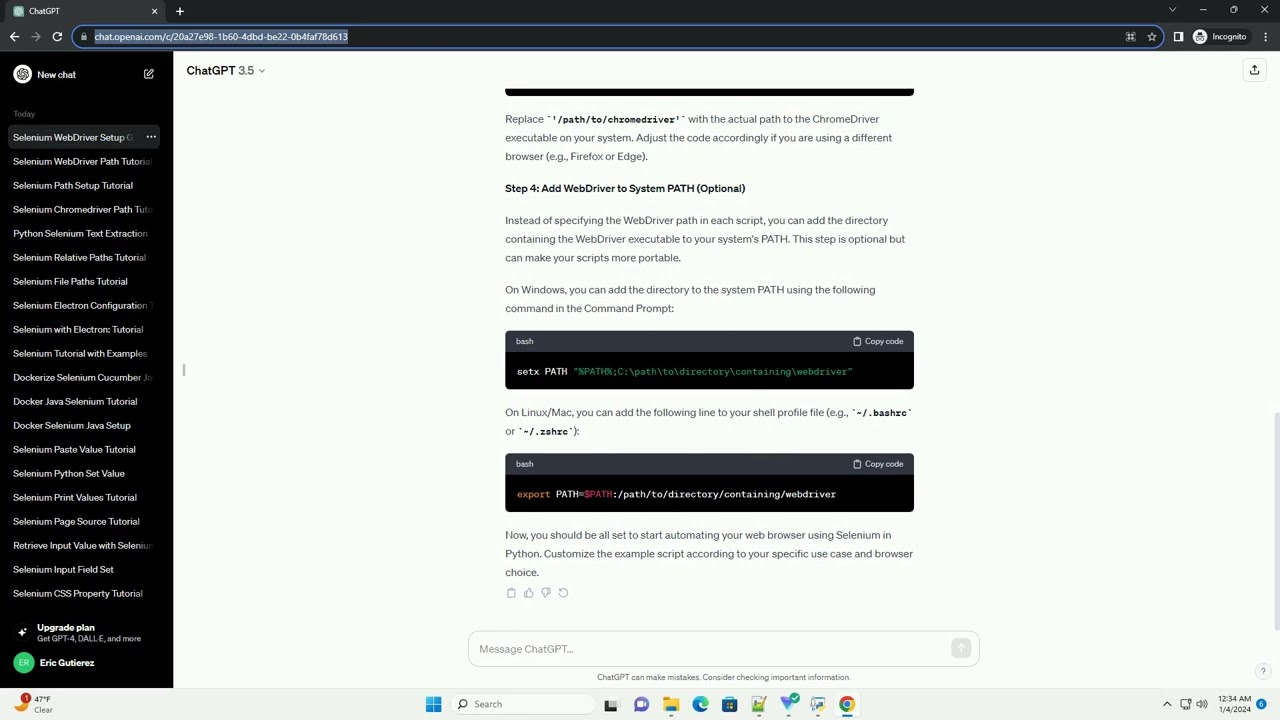Open the tab search dropdown arrow
The width and height of the screenshot is (1280, 720).
[x=1172, y=10]
